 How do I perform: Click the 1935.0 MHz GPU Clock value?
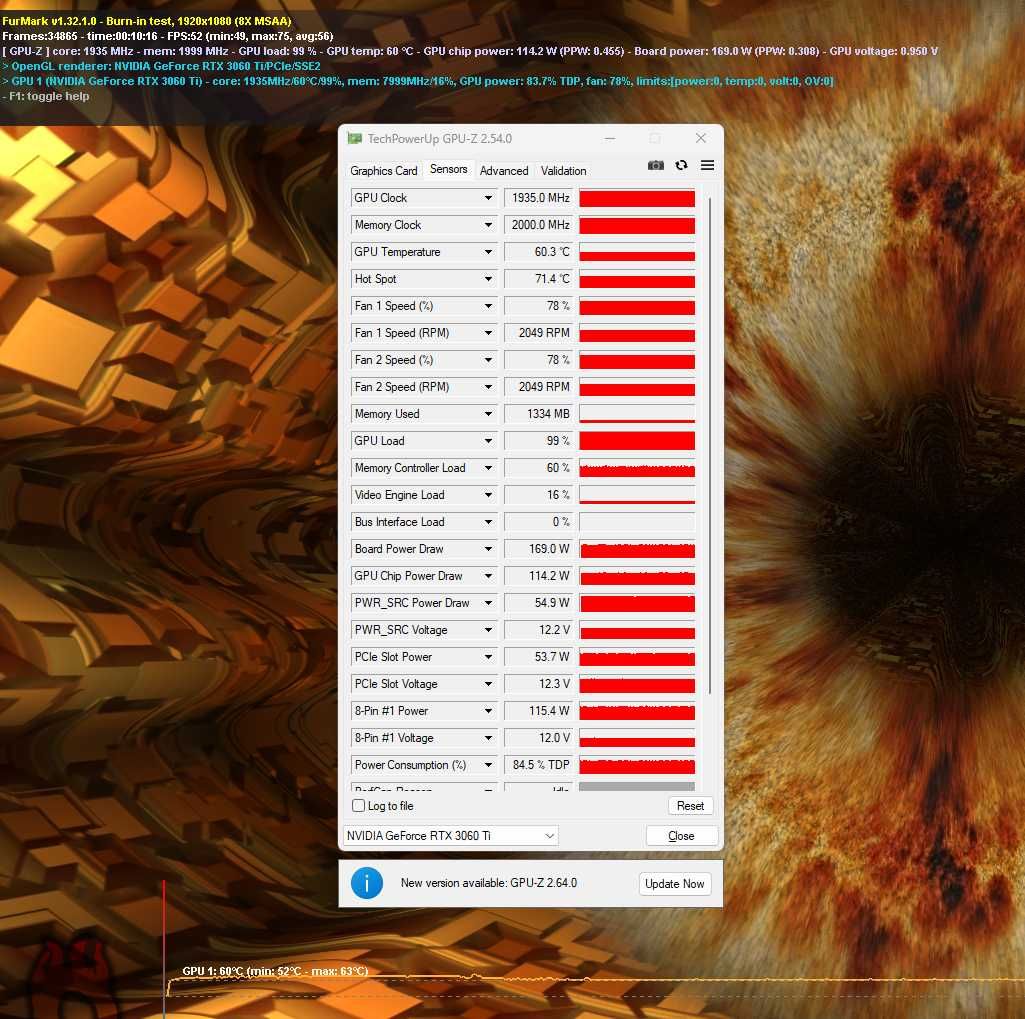pos(539,198)
